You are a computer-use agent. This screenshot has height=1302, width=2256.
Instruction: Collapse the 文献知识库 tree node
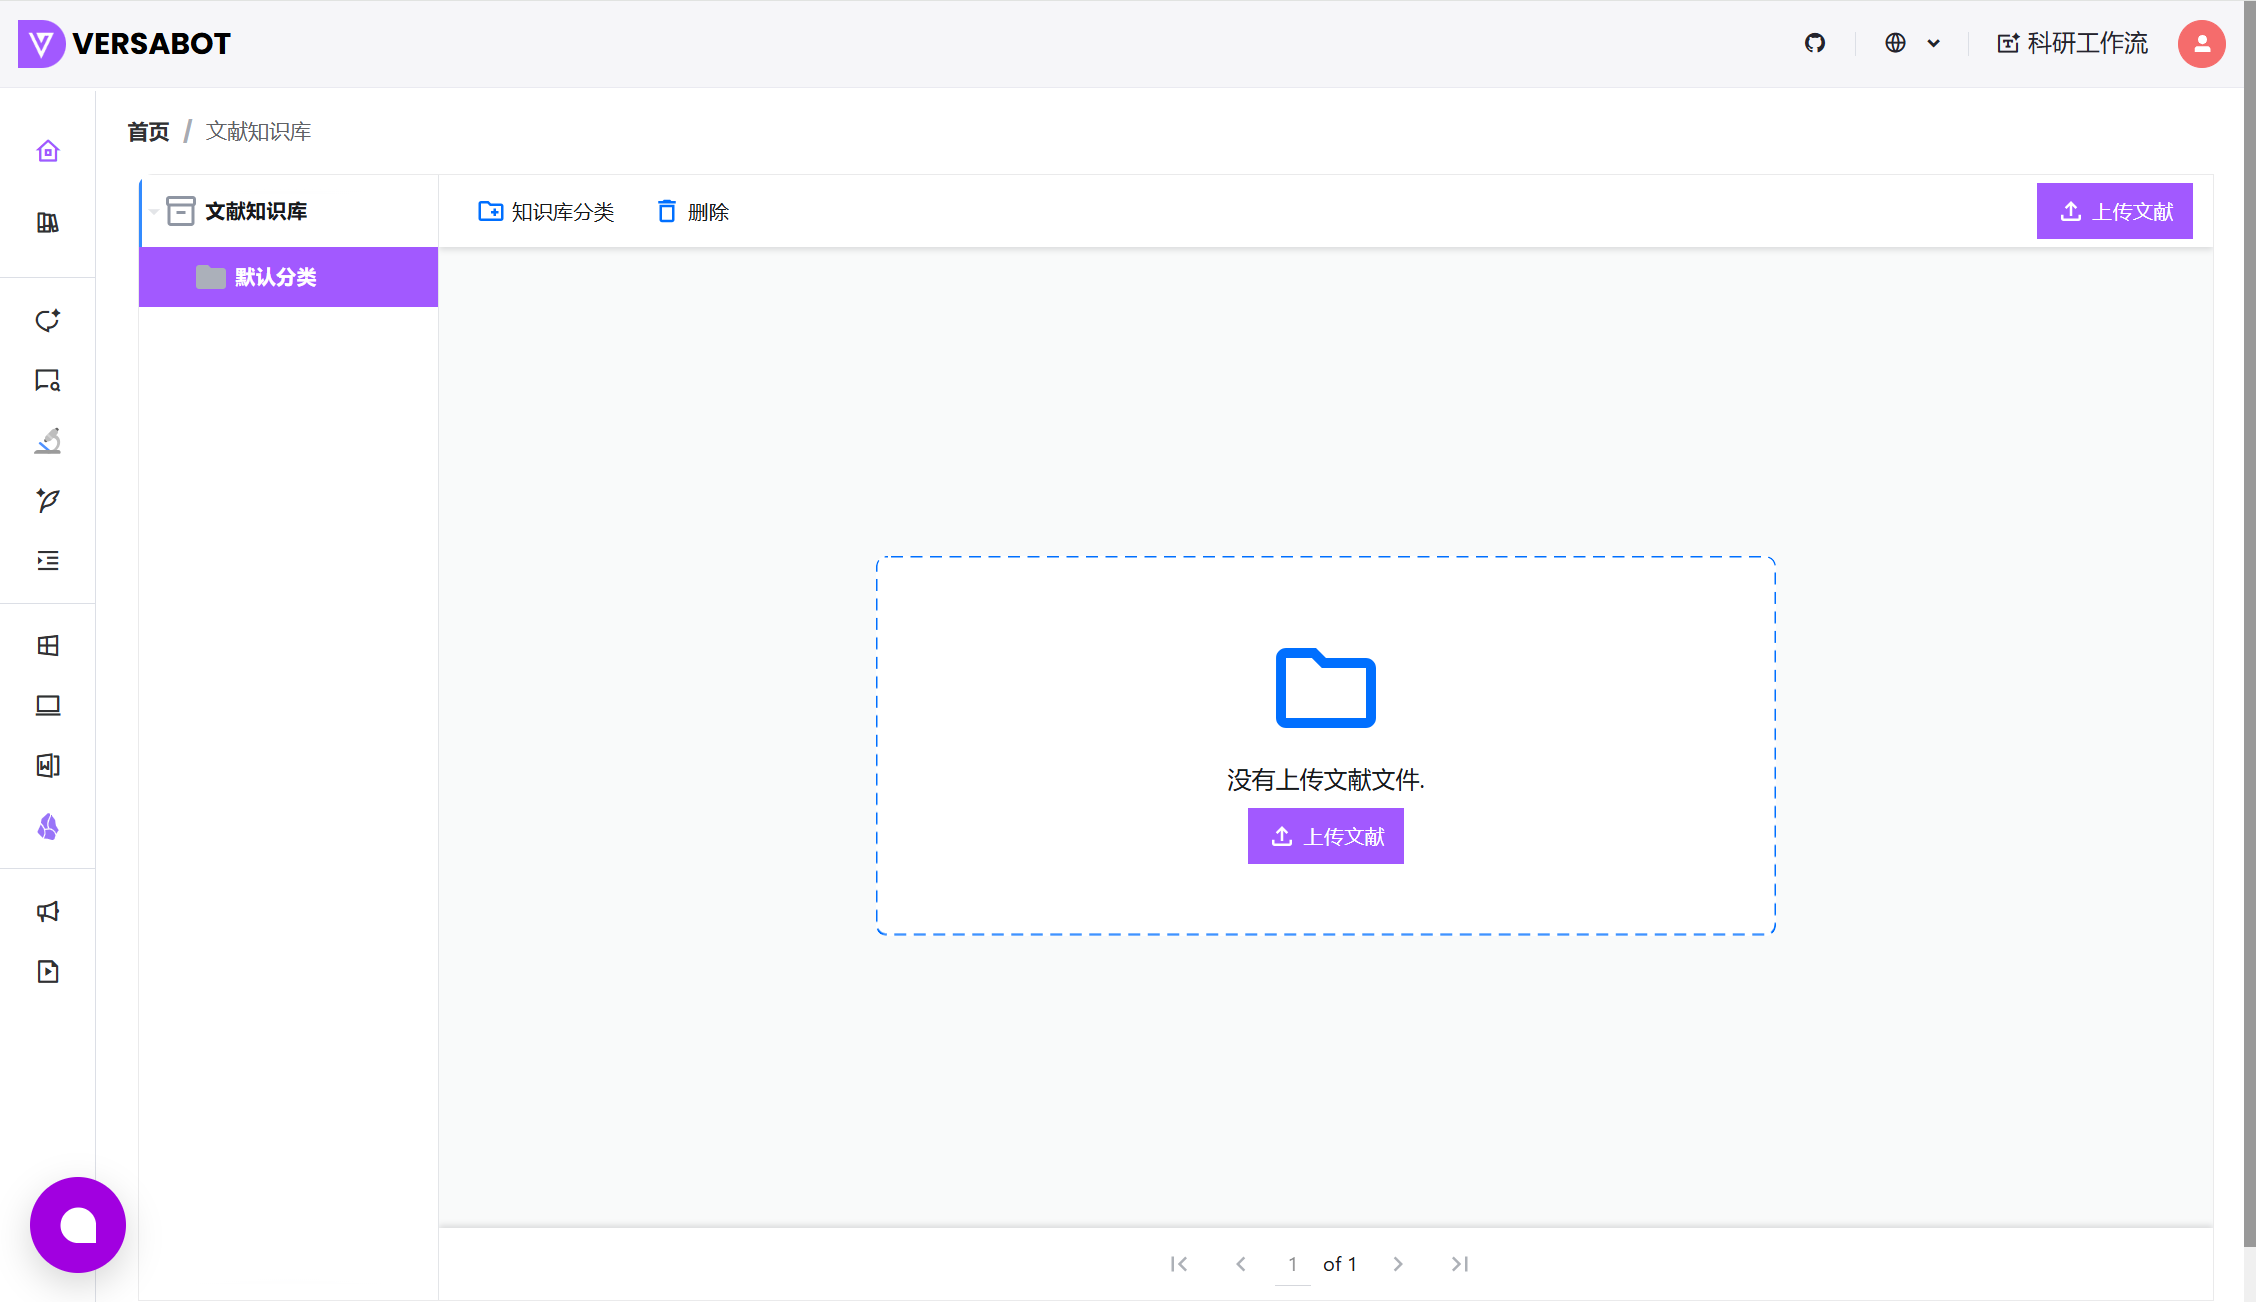(154, 211)
